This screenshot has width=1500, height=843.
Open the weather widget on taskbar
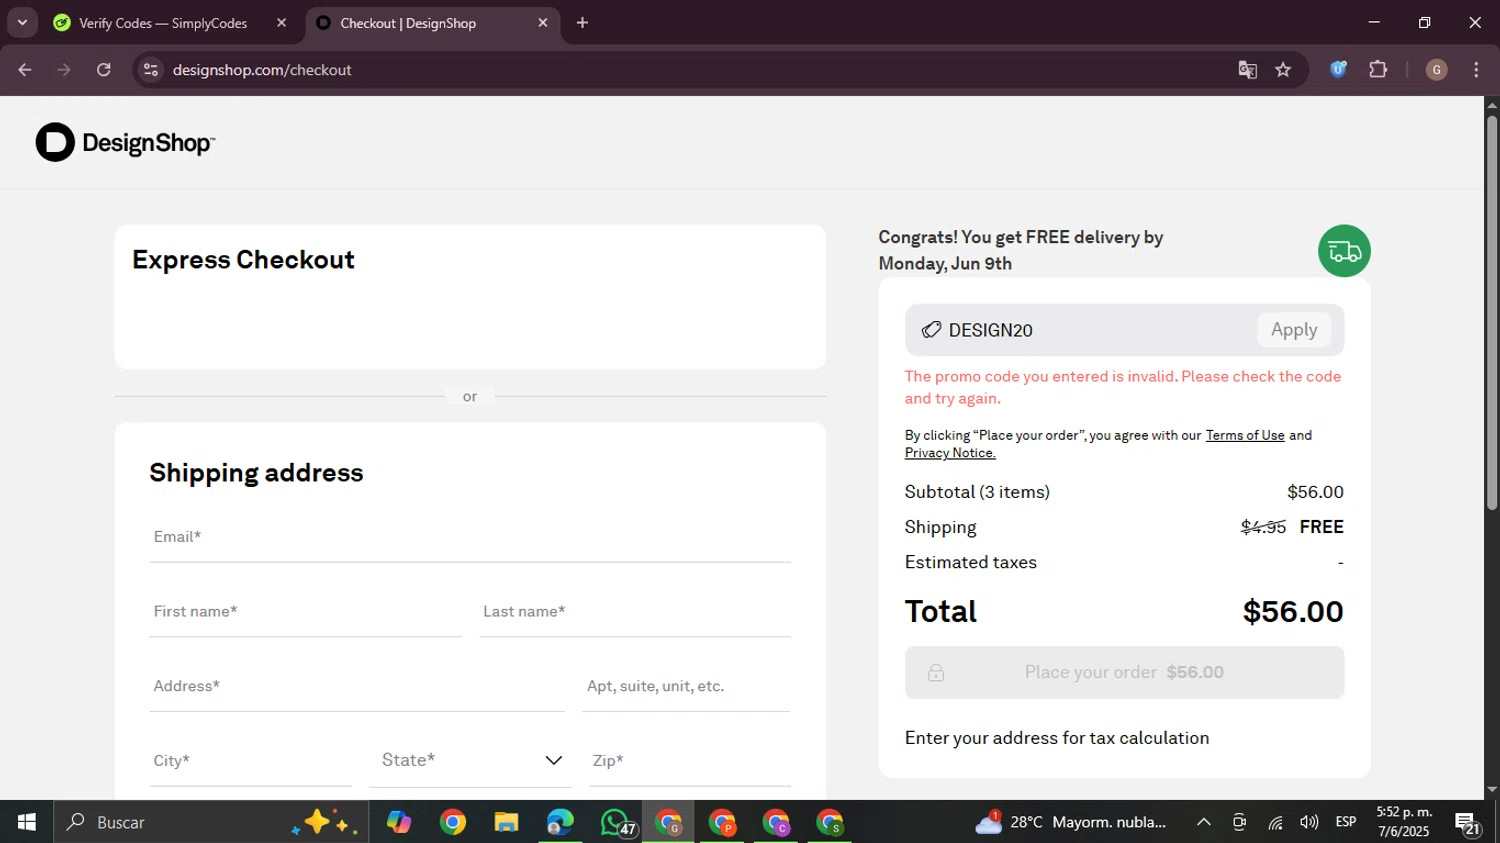coord(1070,822)
